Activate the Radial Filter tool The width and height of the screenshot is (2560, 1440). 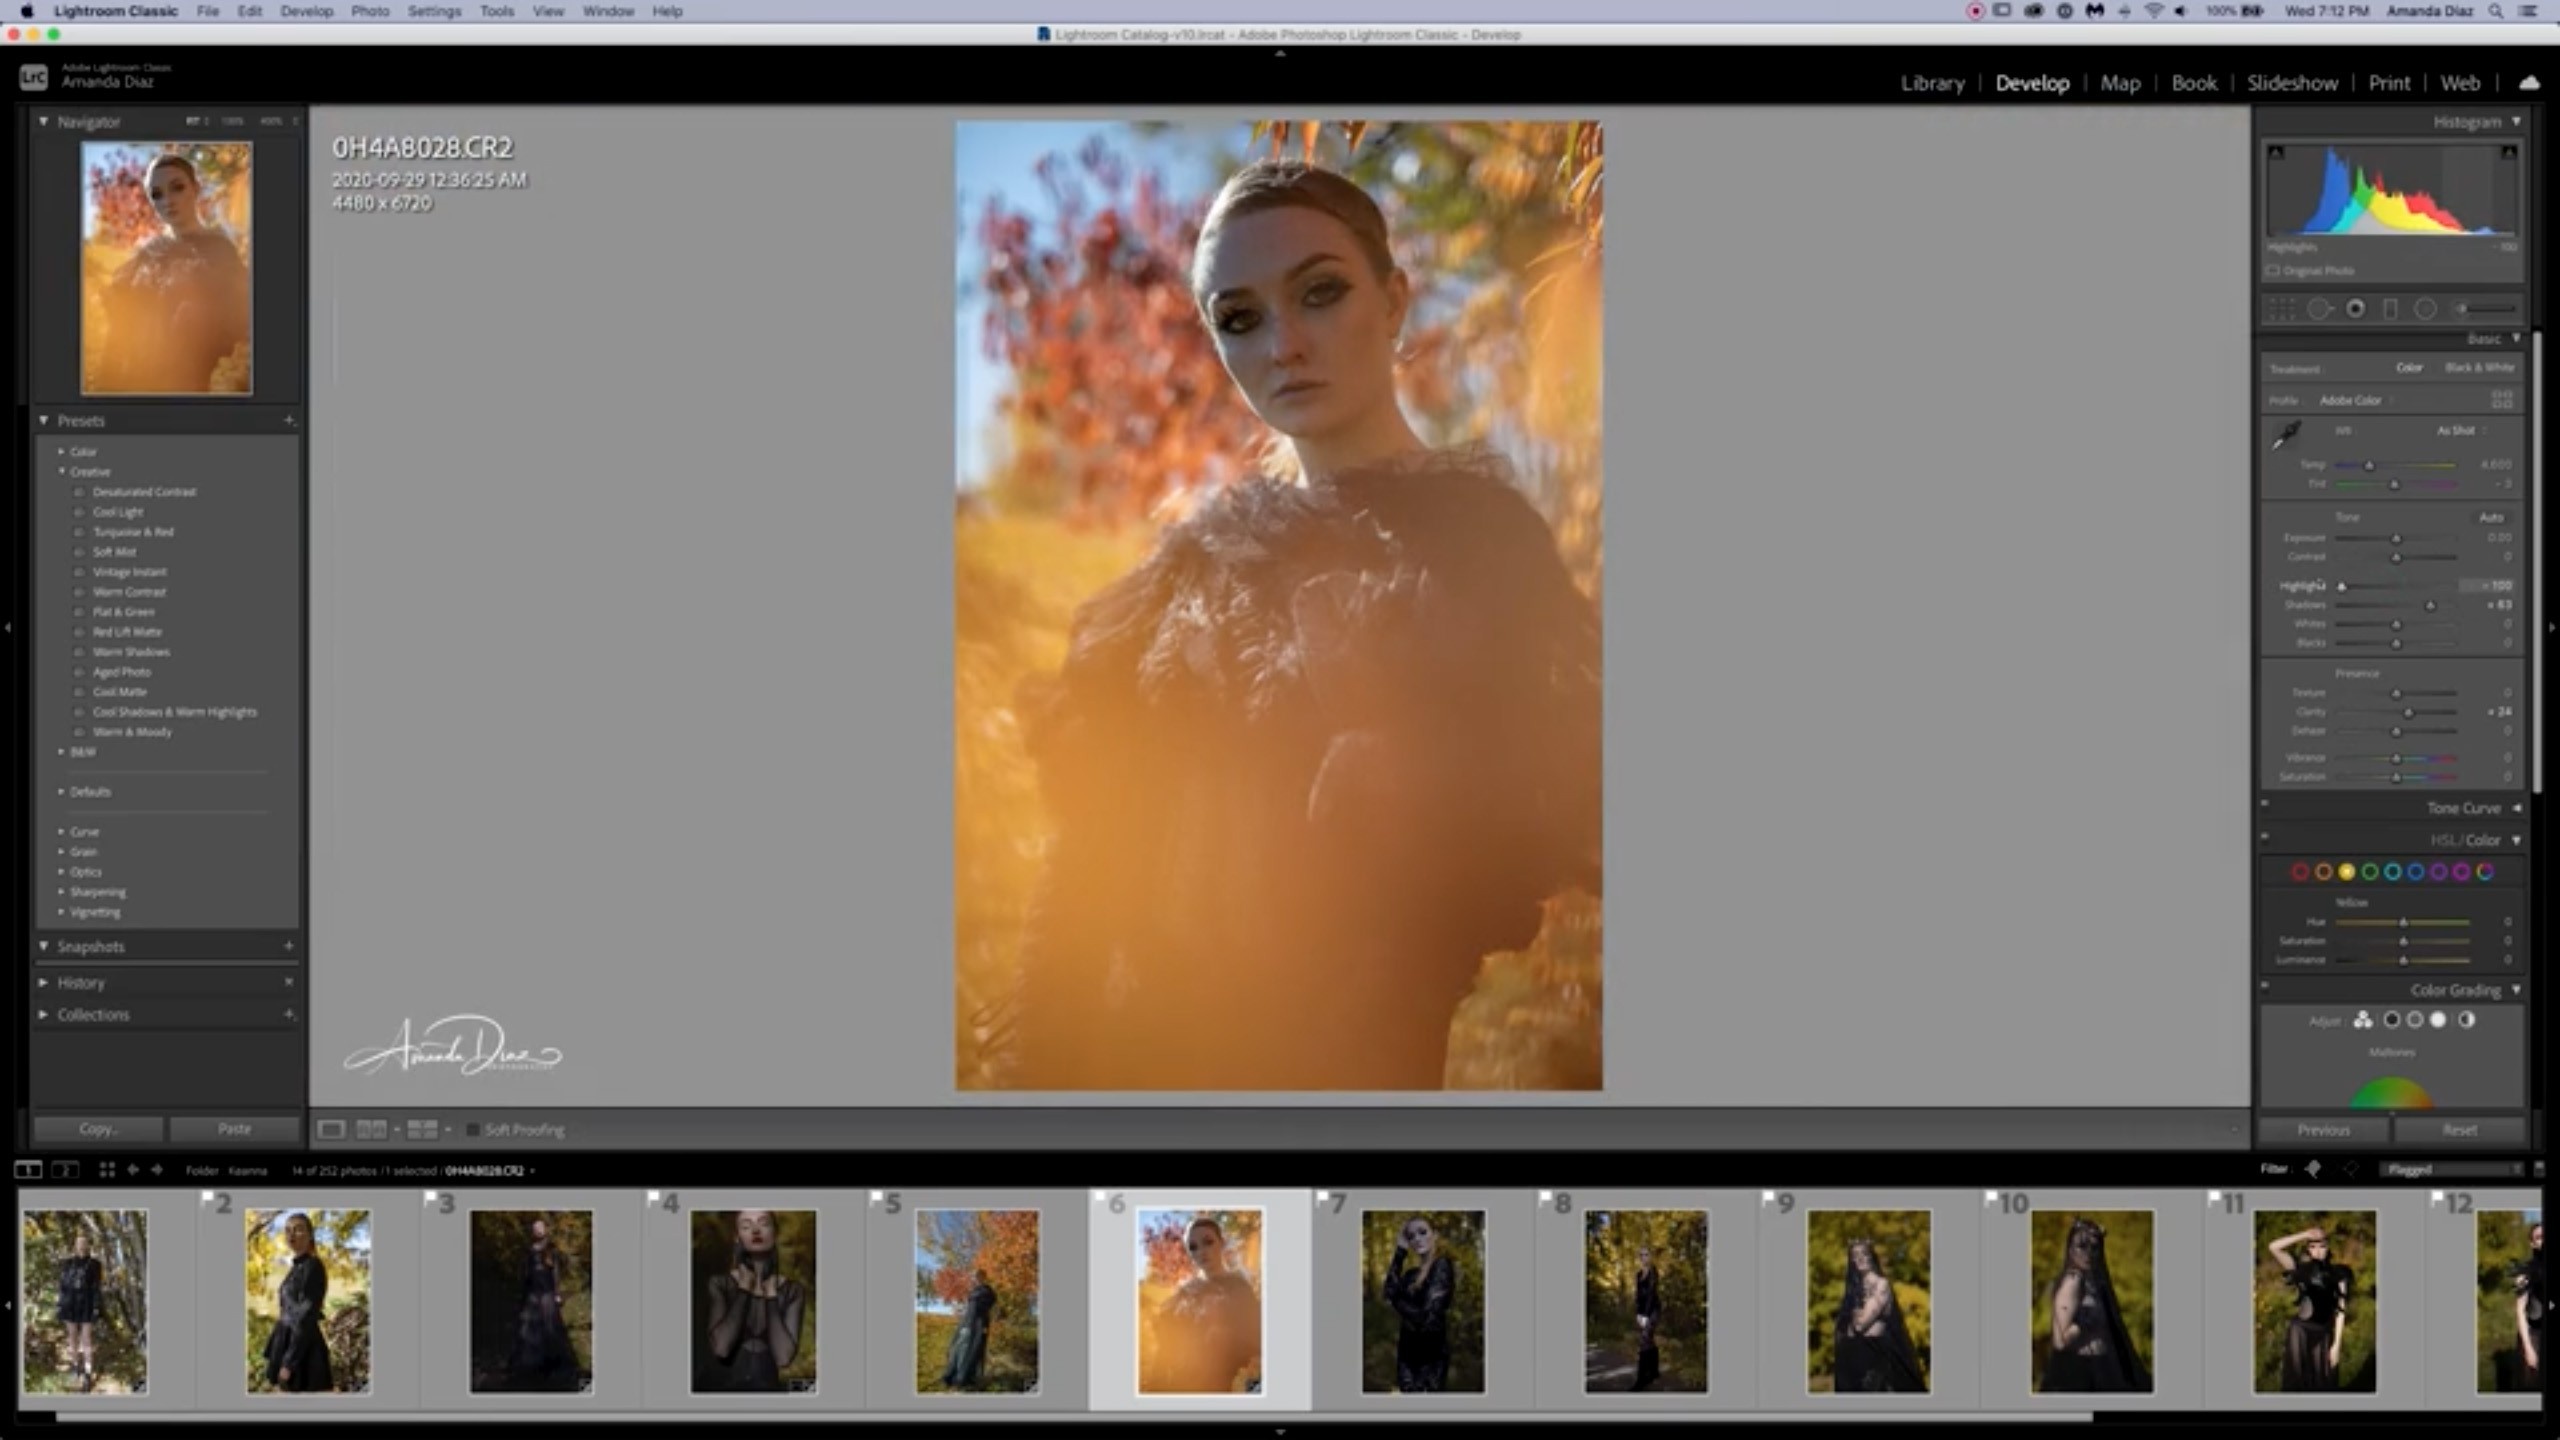[x=2425, y=309]
